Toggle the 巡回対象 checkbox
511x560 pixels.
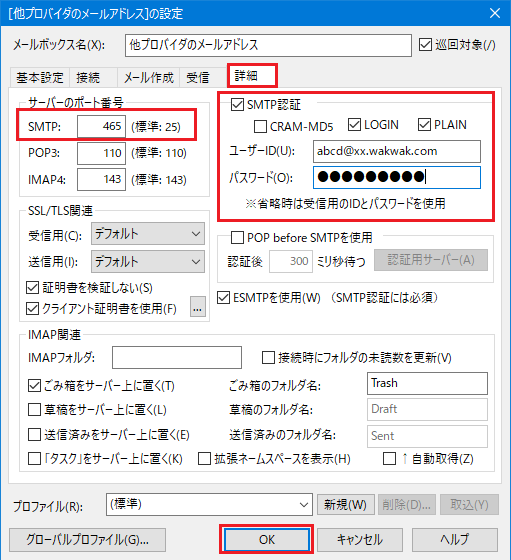tap(425, 45)
